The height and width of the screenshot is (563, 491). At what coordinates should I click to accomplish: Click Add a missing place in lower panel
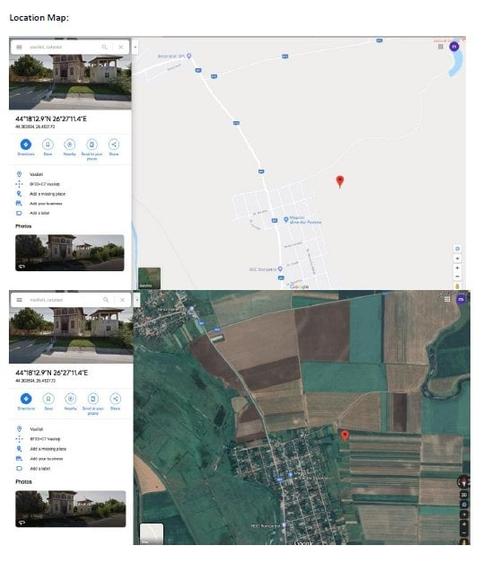click(71, 449)
